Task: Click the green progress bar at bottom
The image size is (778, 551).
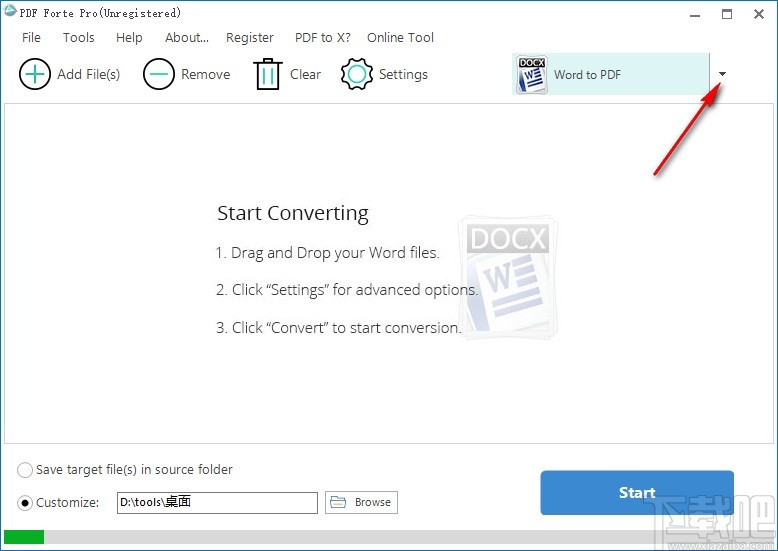Action: tap(24, 537)
